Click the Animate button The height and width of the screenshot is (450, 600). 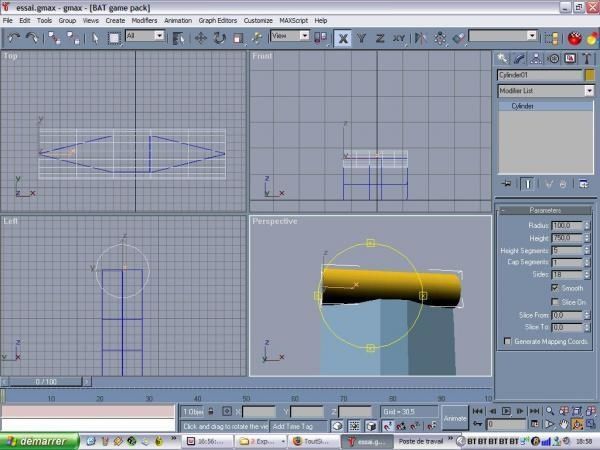[x=455, y=418]
